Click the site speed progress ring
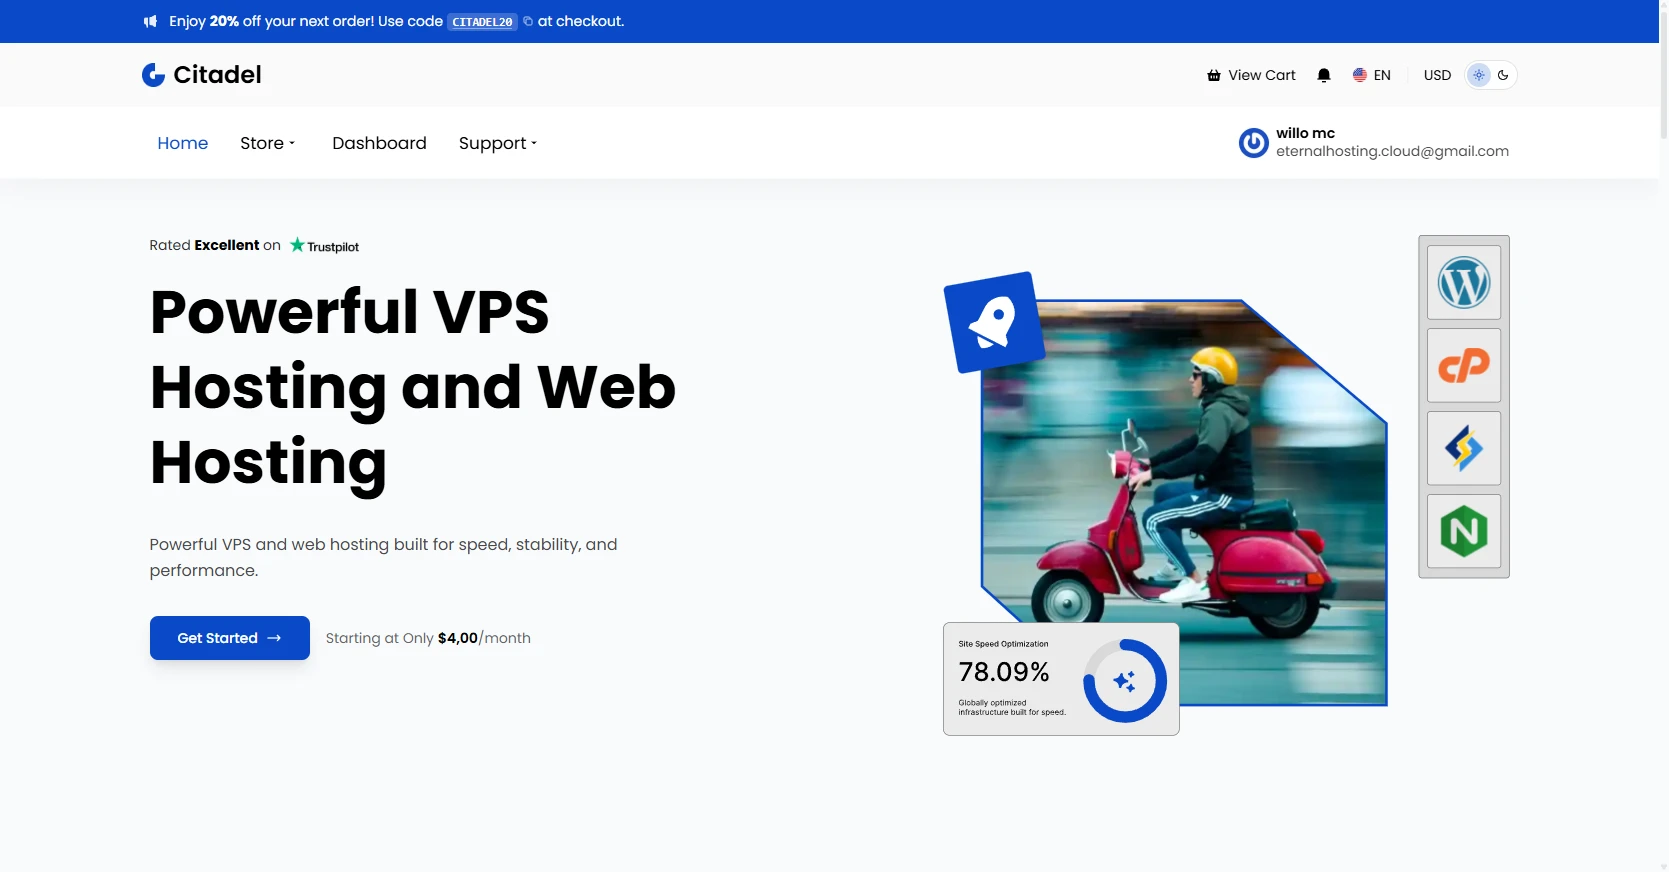Viewport: 1669px width, 872px height. (1125, 681)
